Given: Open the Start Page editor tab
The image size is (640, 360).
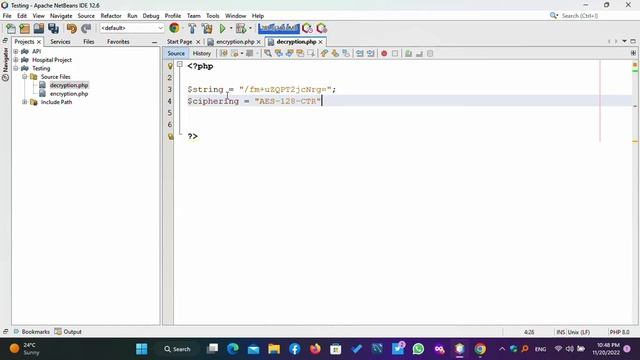Looking at the screenshot, I should tap(180, 42).
